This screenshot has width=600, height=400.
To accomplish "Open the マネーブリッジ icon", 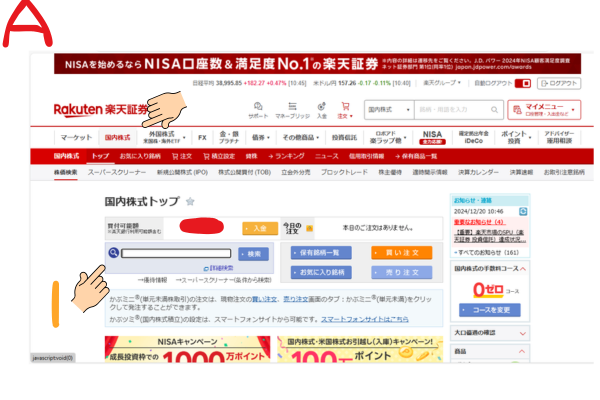I will [x=292, y=110].
